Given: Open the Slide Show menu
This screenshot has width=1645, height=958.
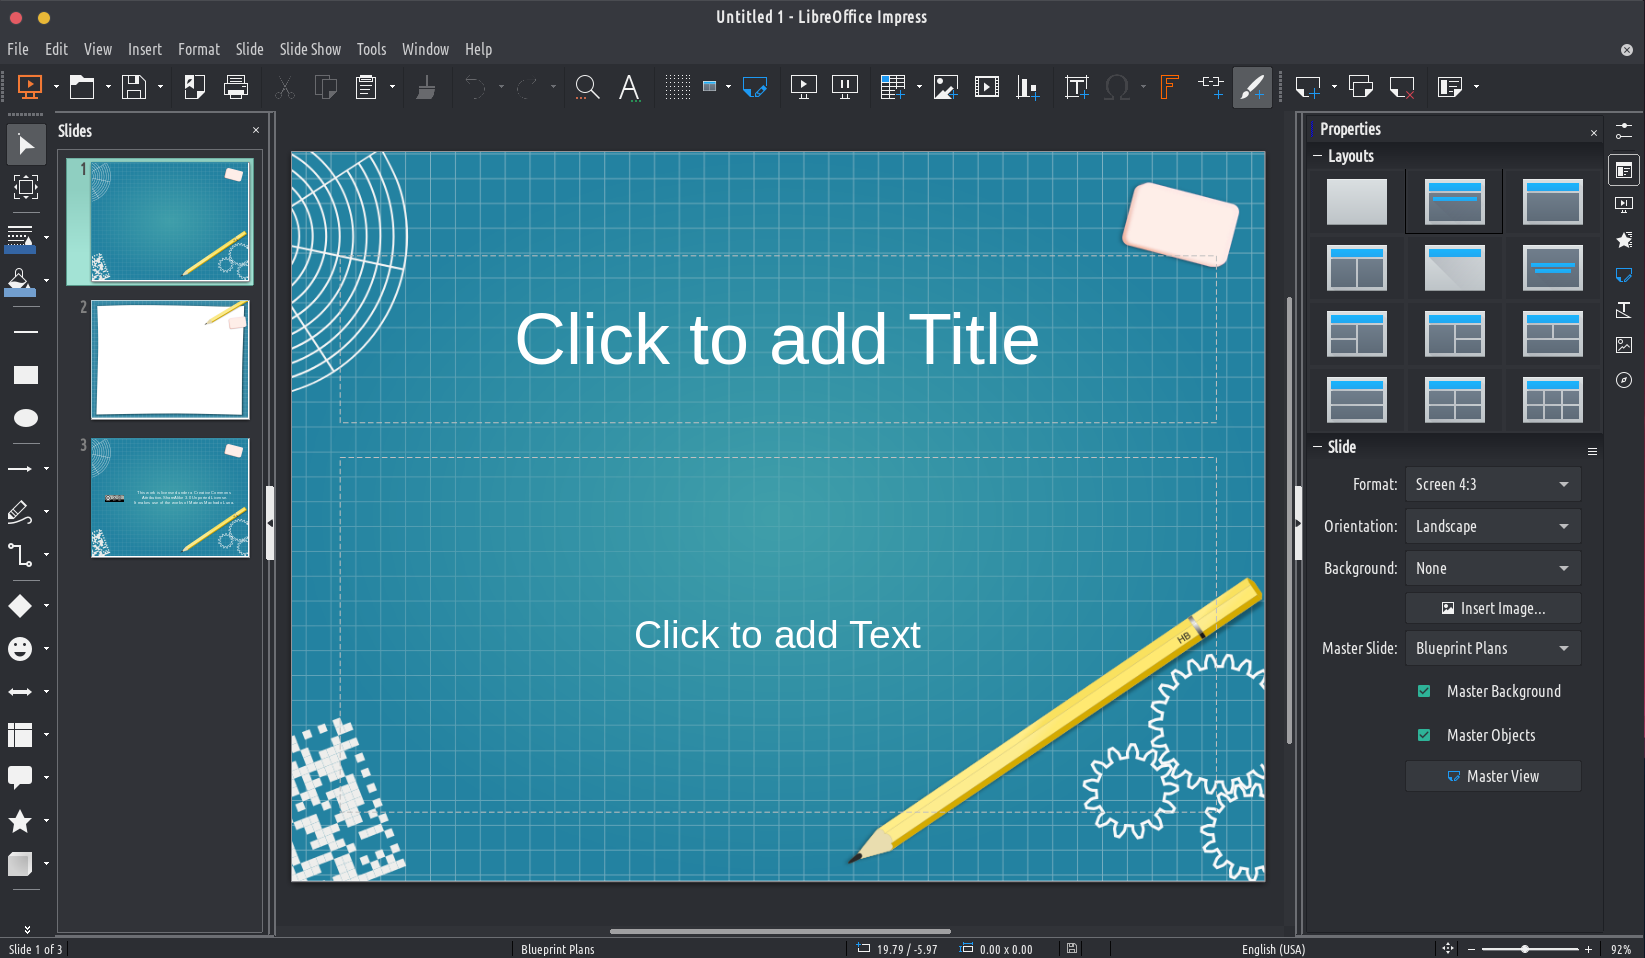Looking at the screenshot, I should click(310, 49).
